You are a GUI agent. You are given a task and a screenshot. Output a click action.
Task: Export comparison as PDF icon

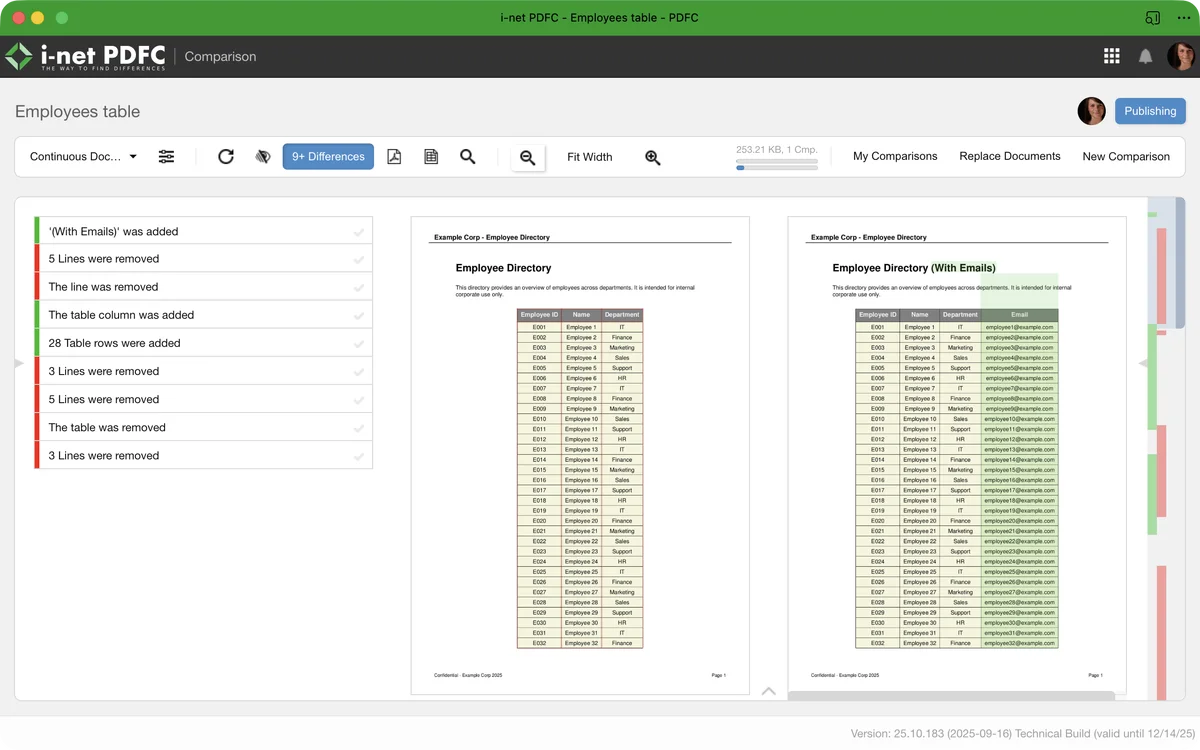tap(394, 157)
